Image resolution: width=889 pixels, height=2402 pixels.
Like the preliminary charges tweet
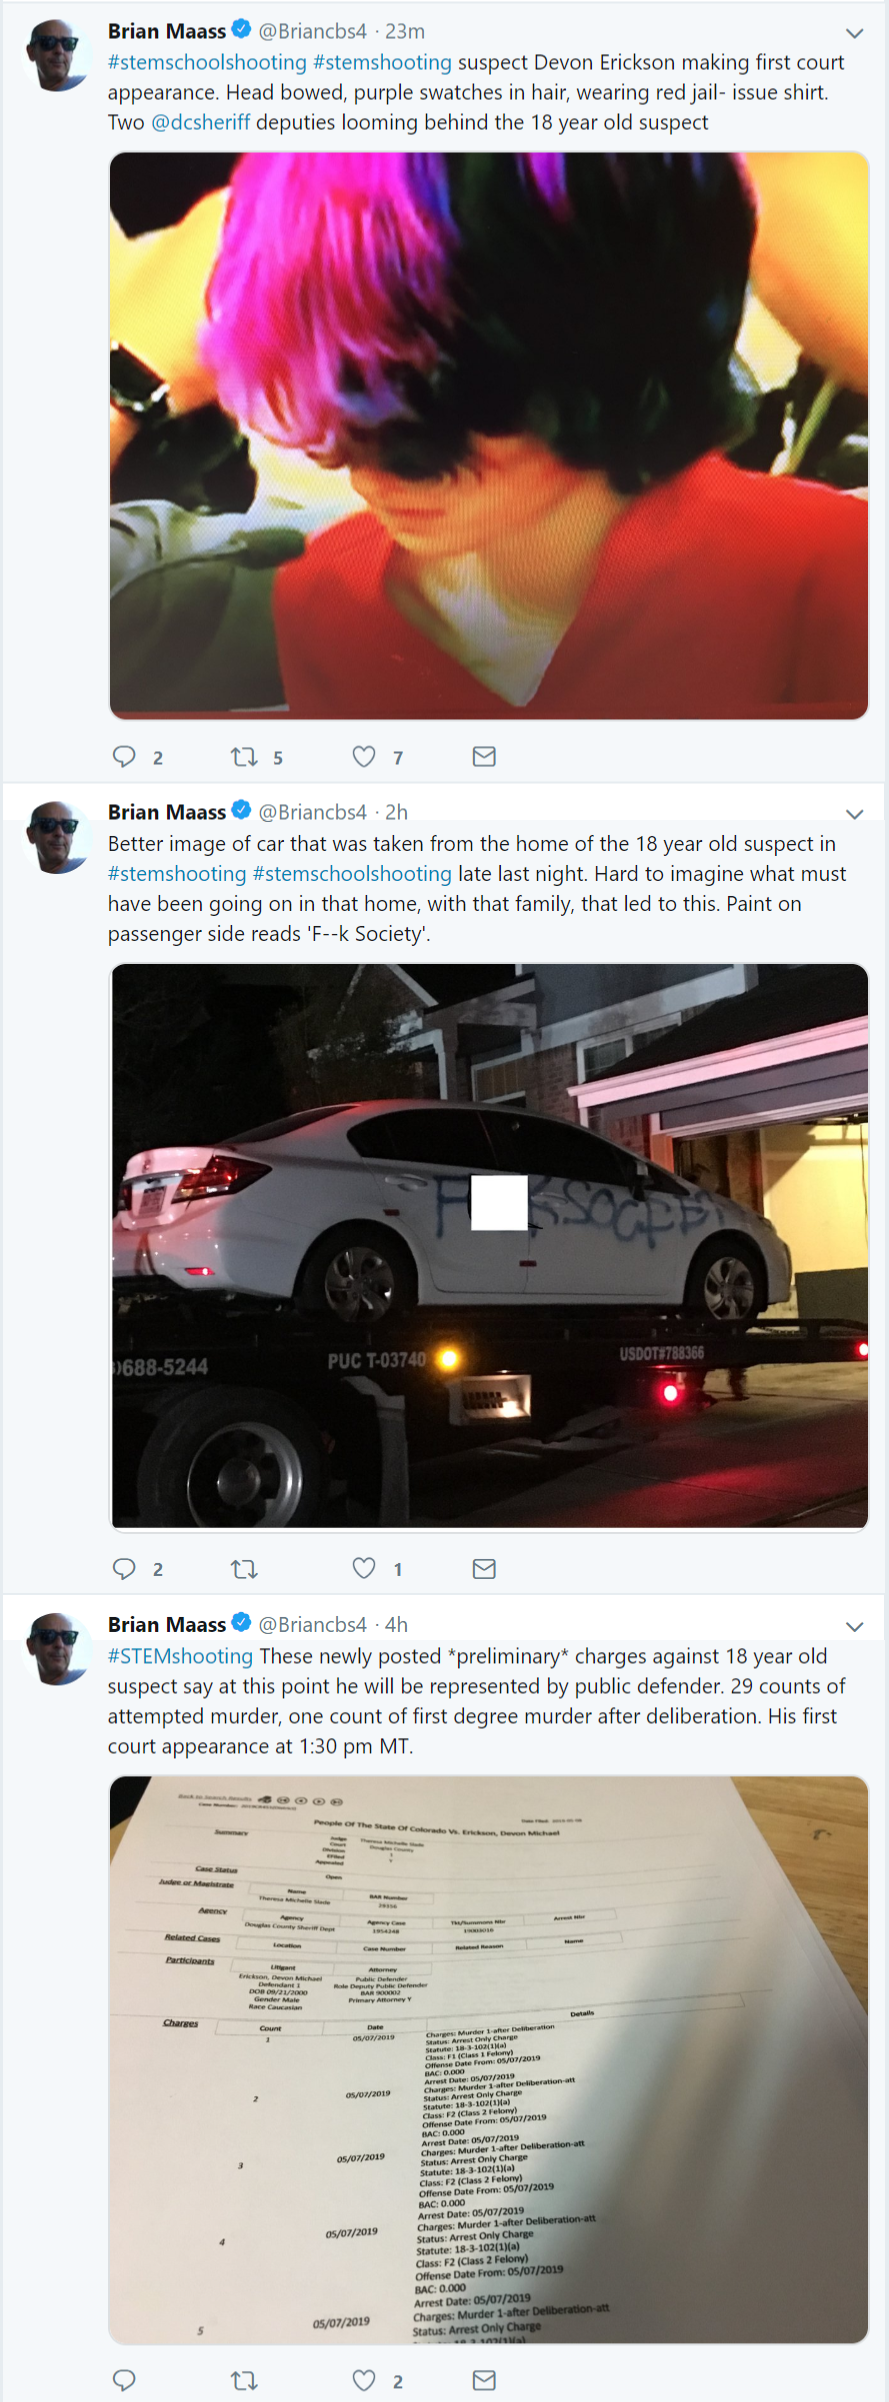coord(364,2380)
